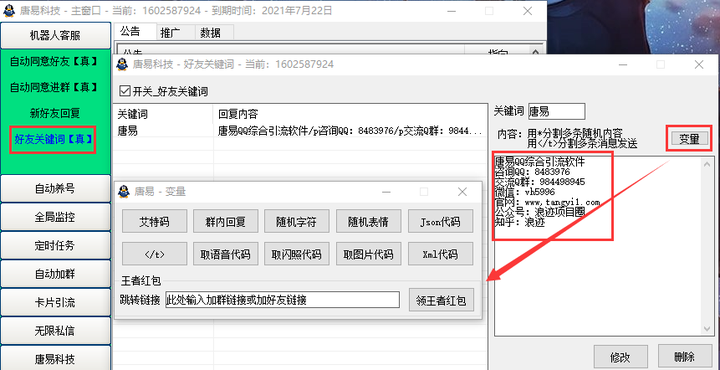Click the penguin icon in main window title
720x370 pixels.
pyautogui.click(x=9, y=11)
